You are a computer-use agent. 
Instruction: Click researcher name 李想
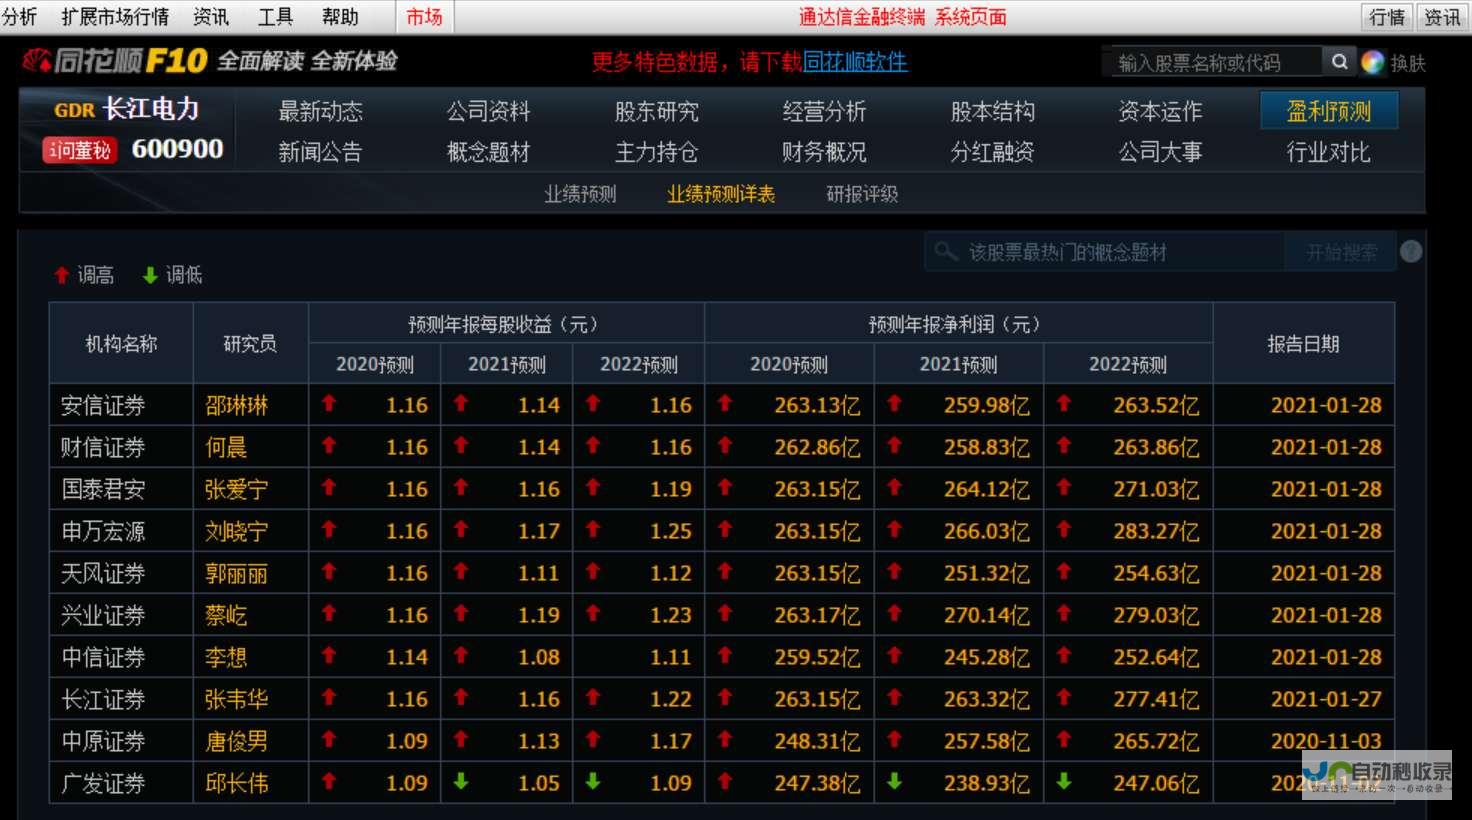click(x=226, y=657)
